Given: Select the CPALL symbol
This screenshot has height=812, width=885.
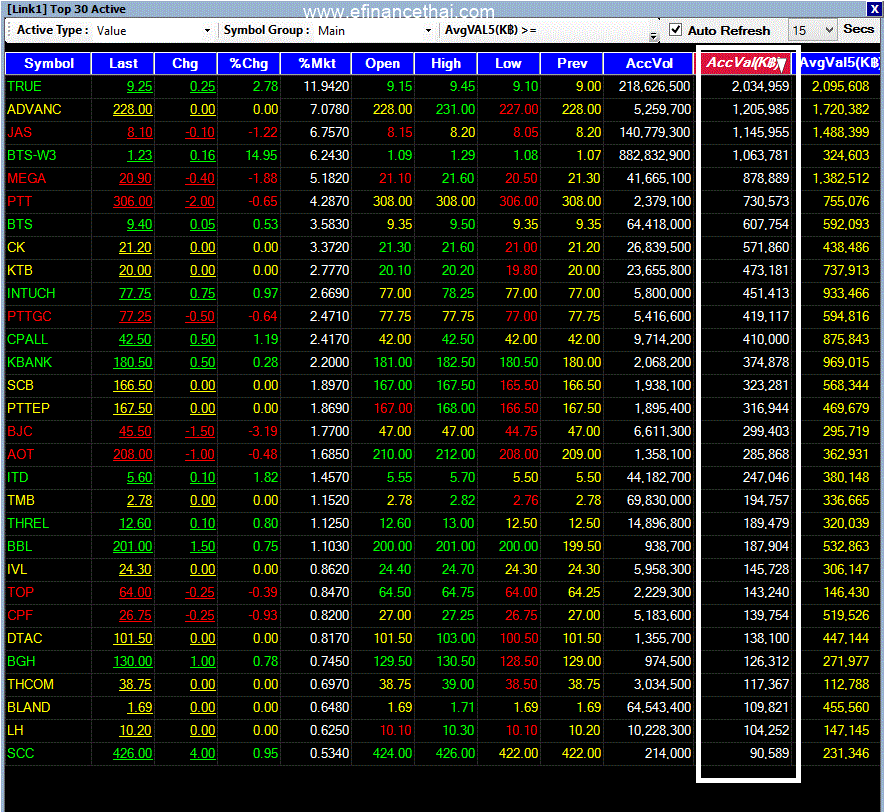Looking at the screenshot, I should pos(28,339).
